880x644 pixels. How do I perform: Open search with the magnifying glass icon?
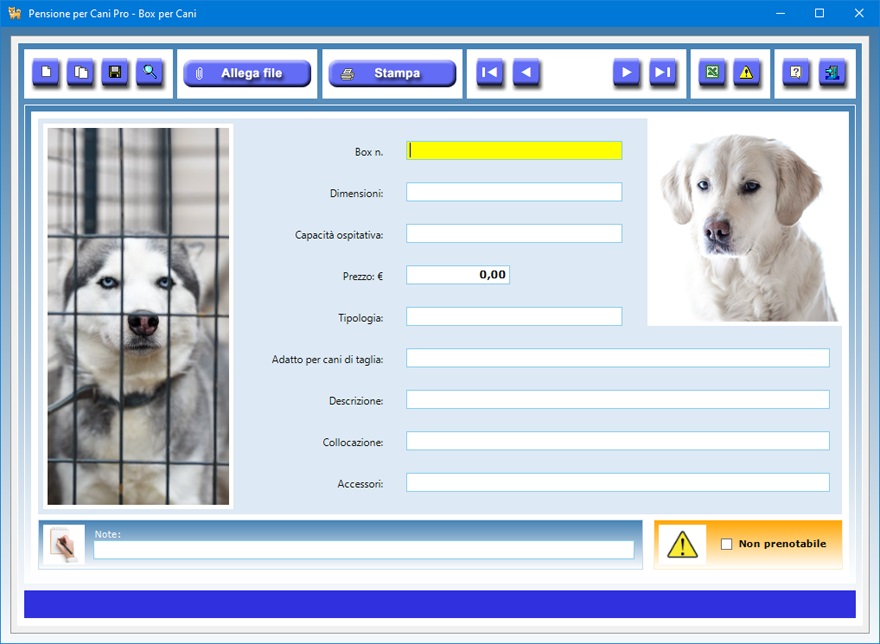click(150, 72)
